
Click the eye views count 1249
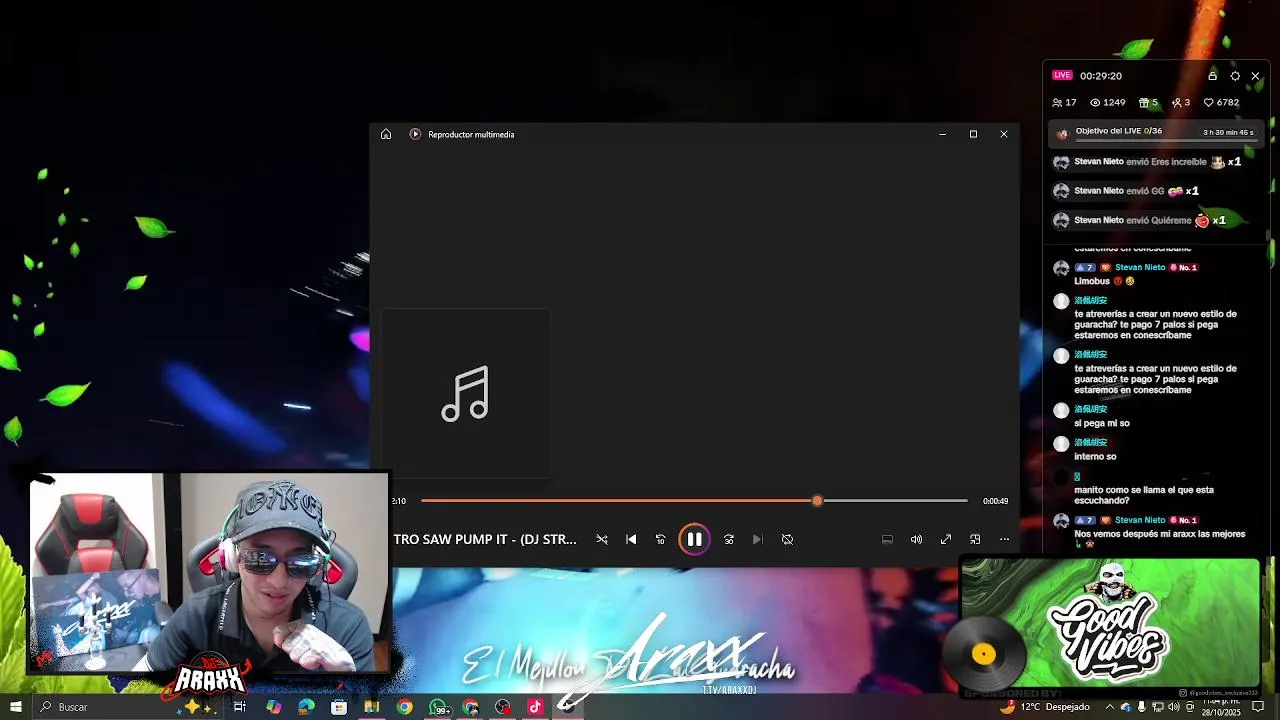click(1108, 102)
